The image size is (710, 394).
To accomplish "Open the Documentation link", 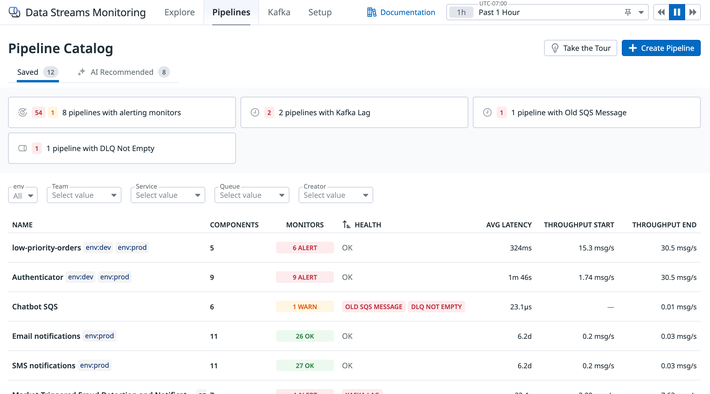I will (x=401, y=12).
